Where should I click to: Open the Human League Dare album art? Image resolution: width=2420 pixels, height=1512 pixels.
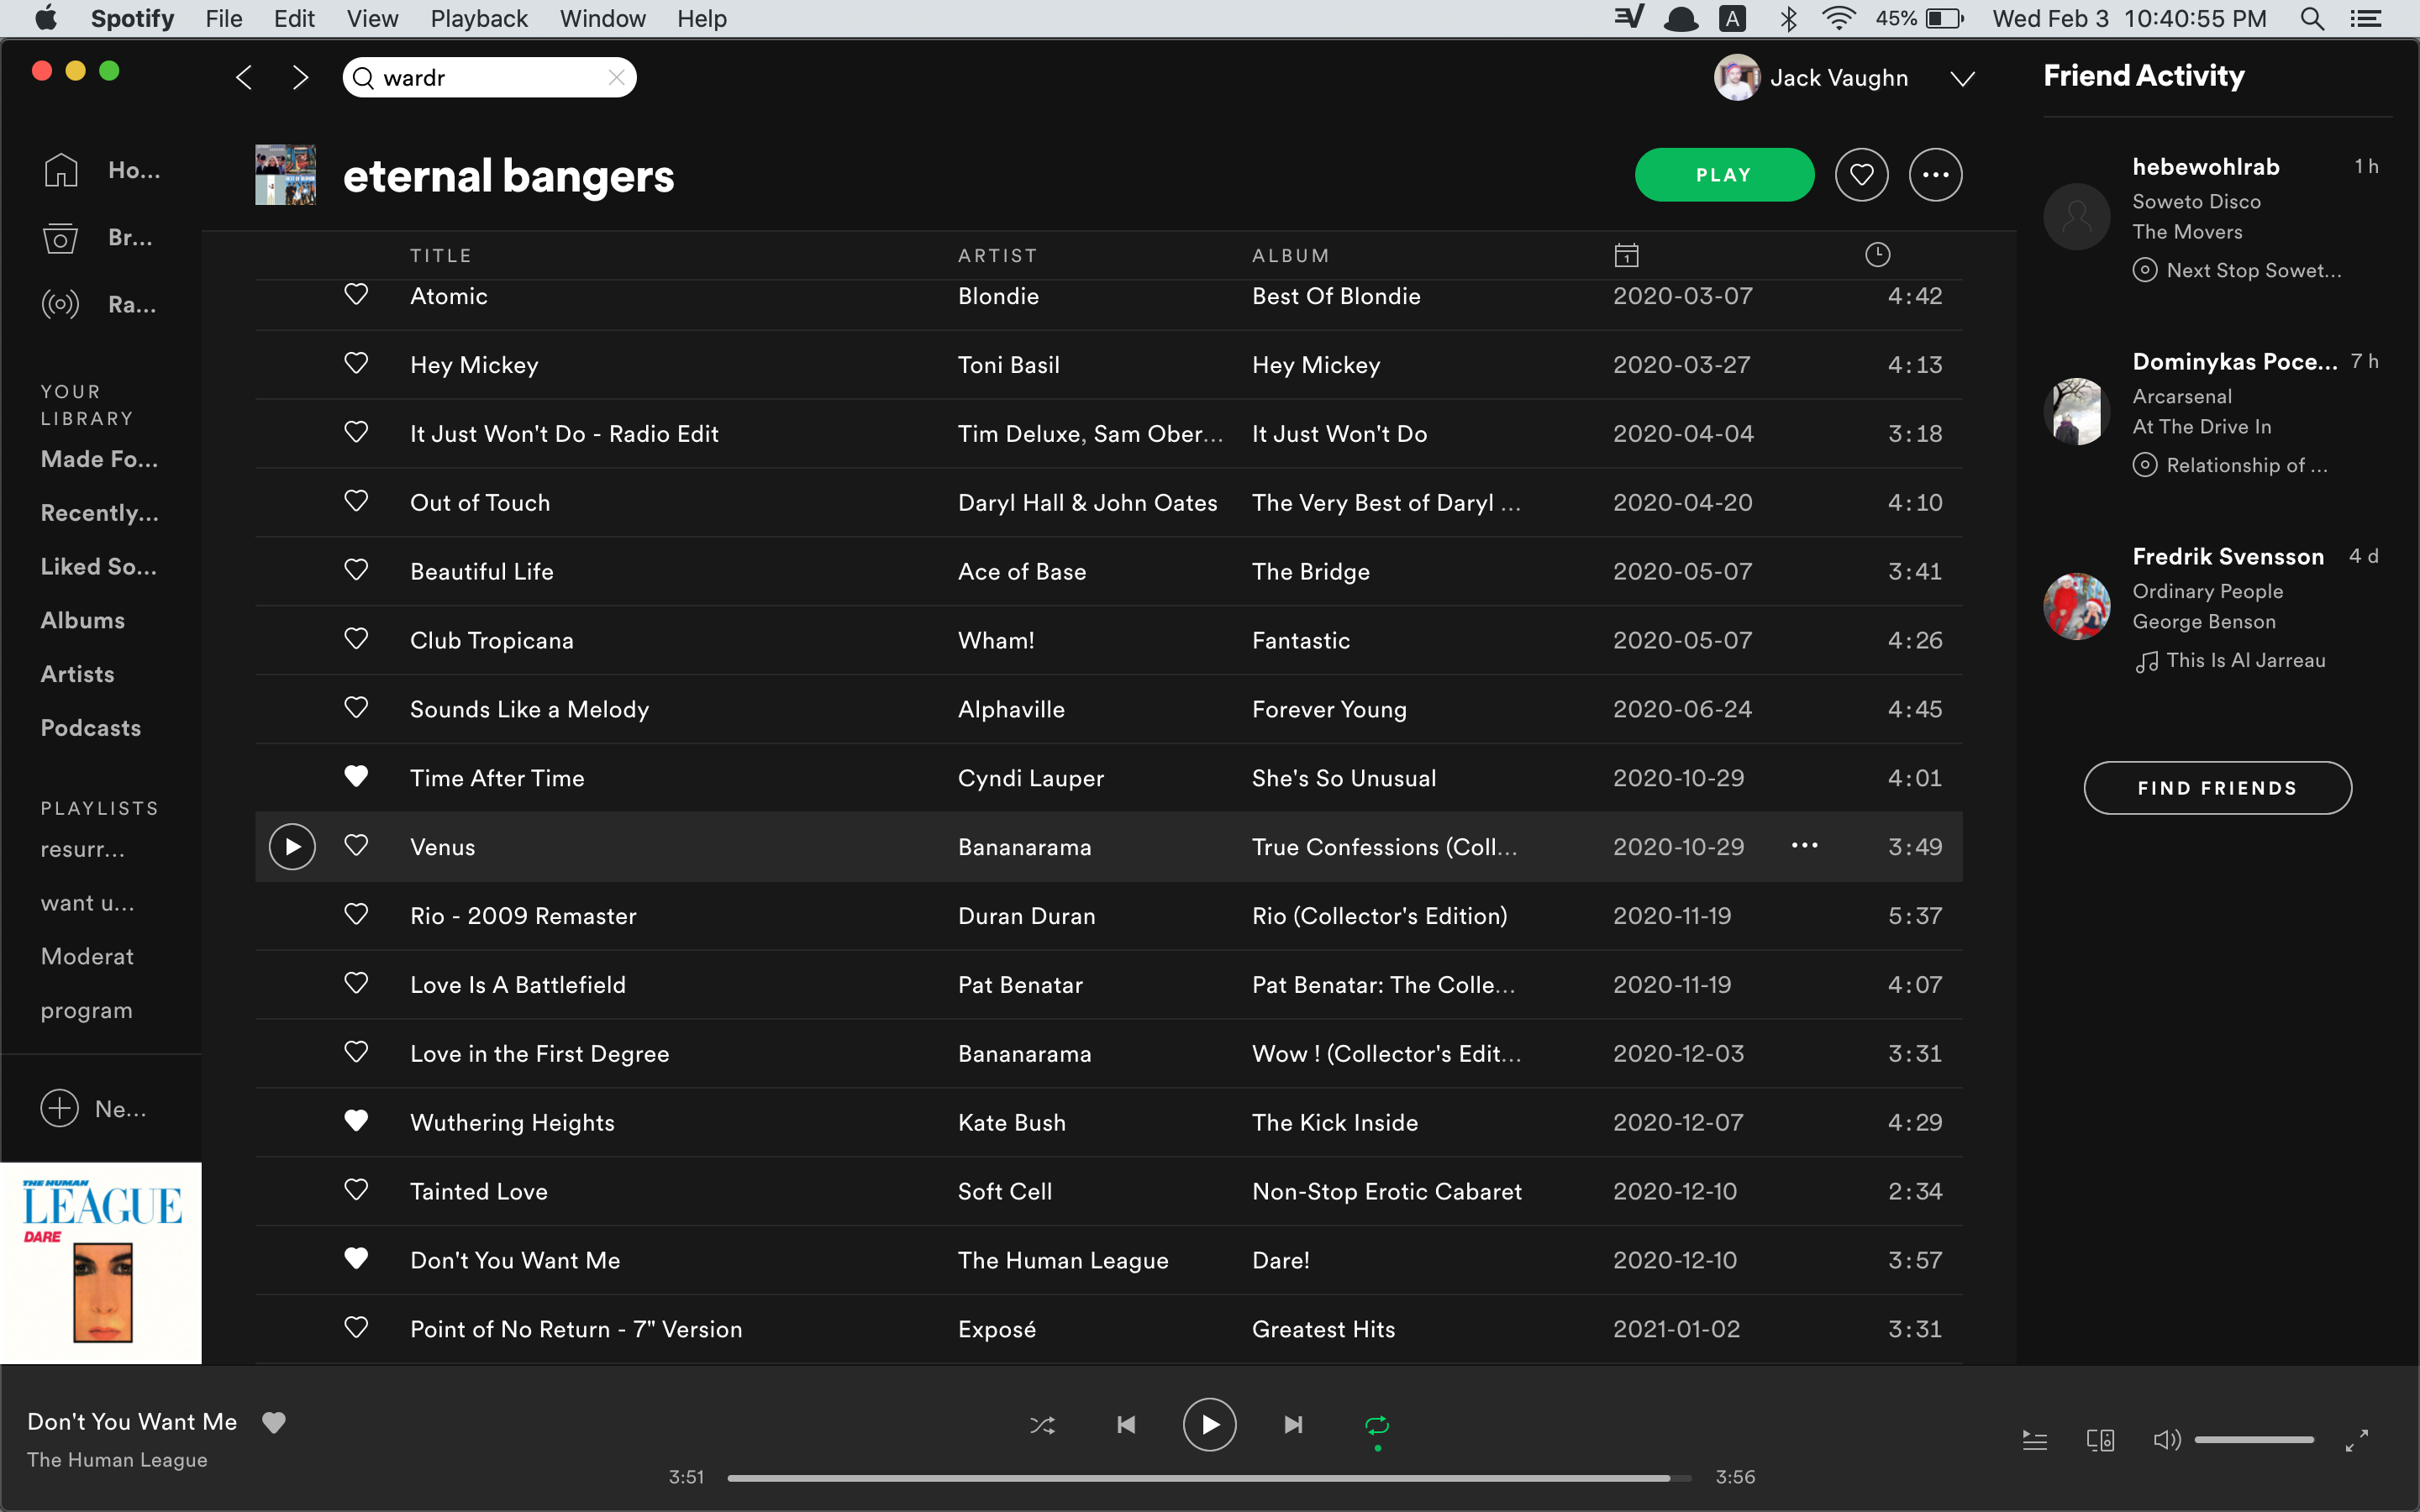click(x=101, y=1263)
